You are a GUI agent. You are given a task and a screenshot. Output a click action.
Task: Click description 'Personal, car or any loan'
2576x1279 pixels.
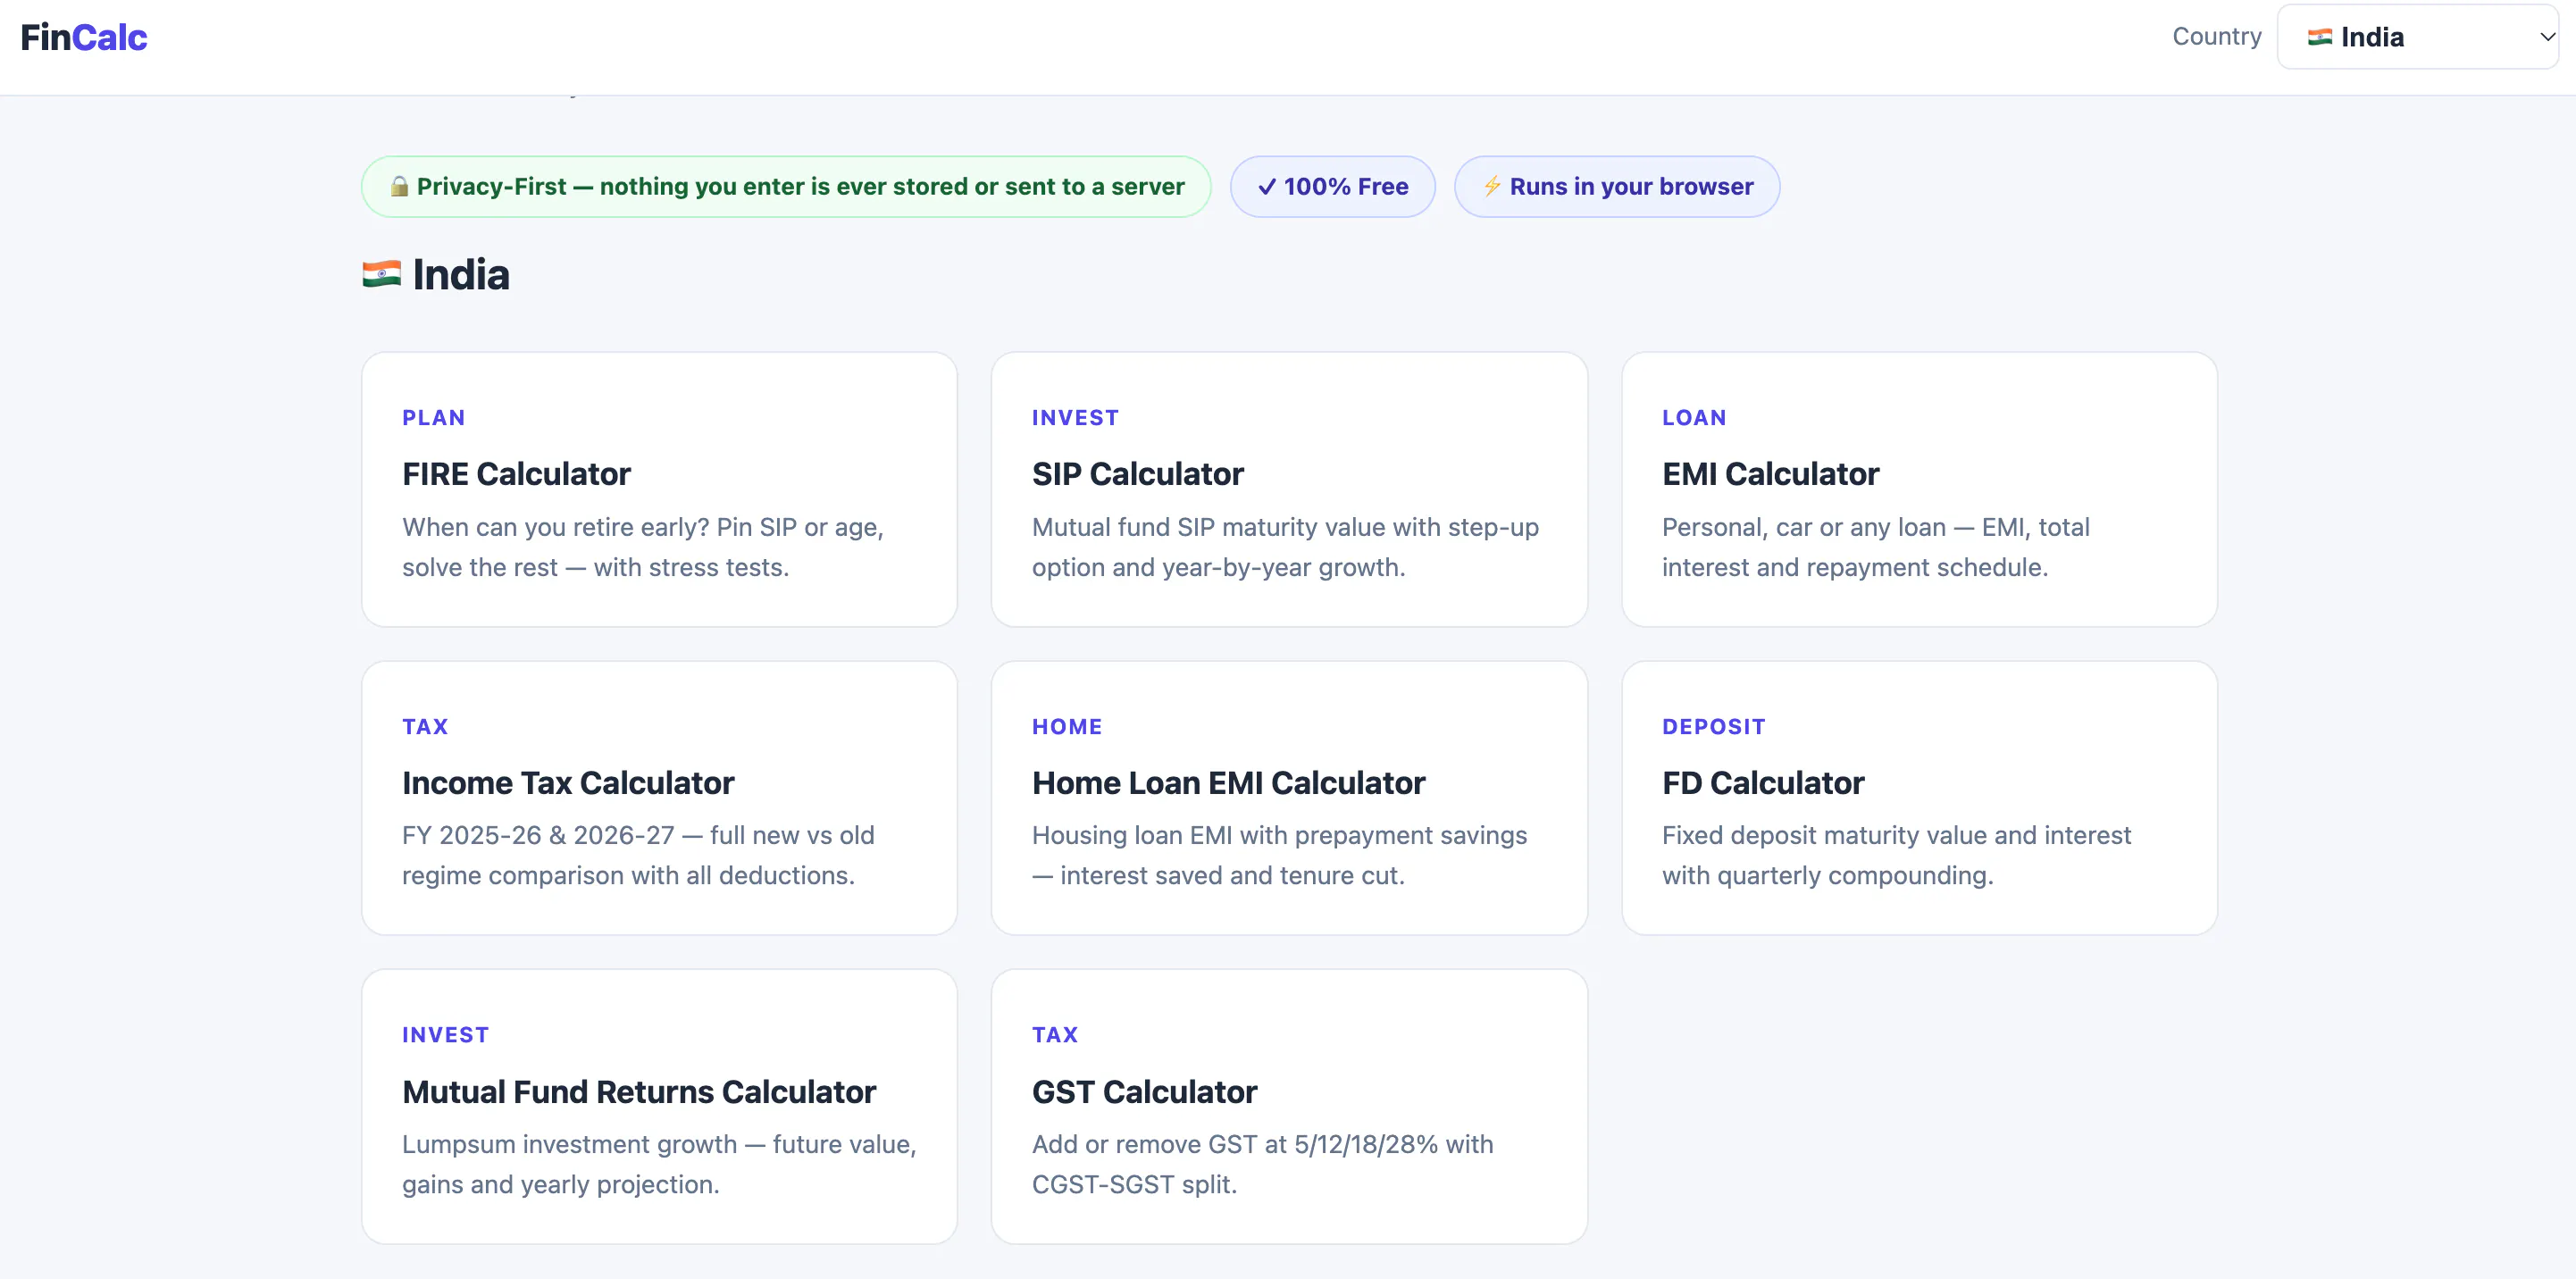pos(1804,527)
